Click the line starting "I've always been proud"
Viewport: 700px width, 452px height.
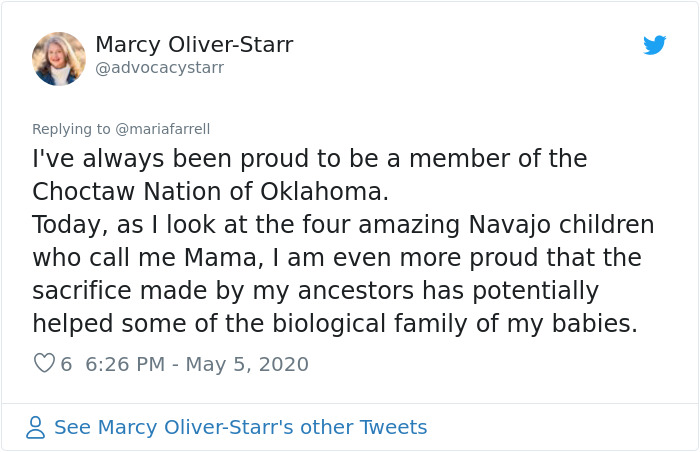coord(309,159)
